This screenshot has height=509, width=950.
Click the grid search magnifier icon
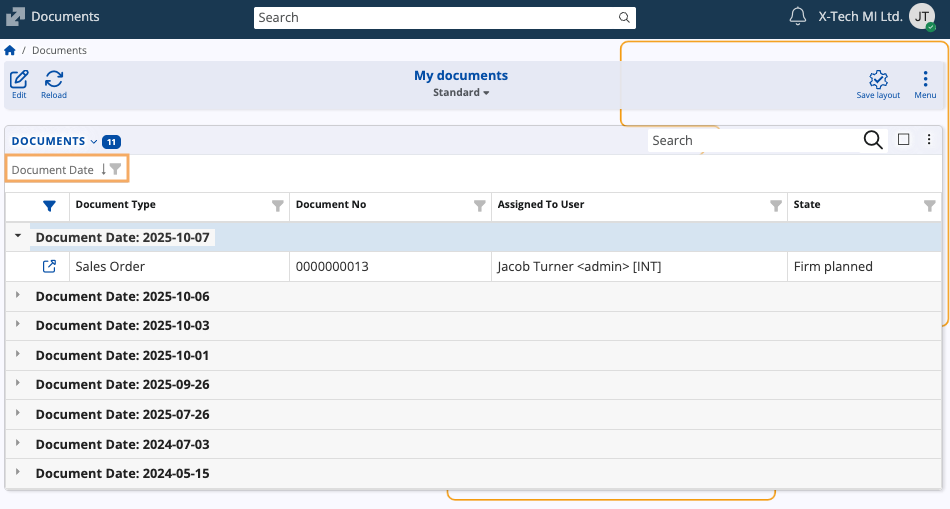point(872,140)
